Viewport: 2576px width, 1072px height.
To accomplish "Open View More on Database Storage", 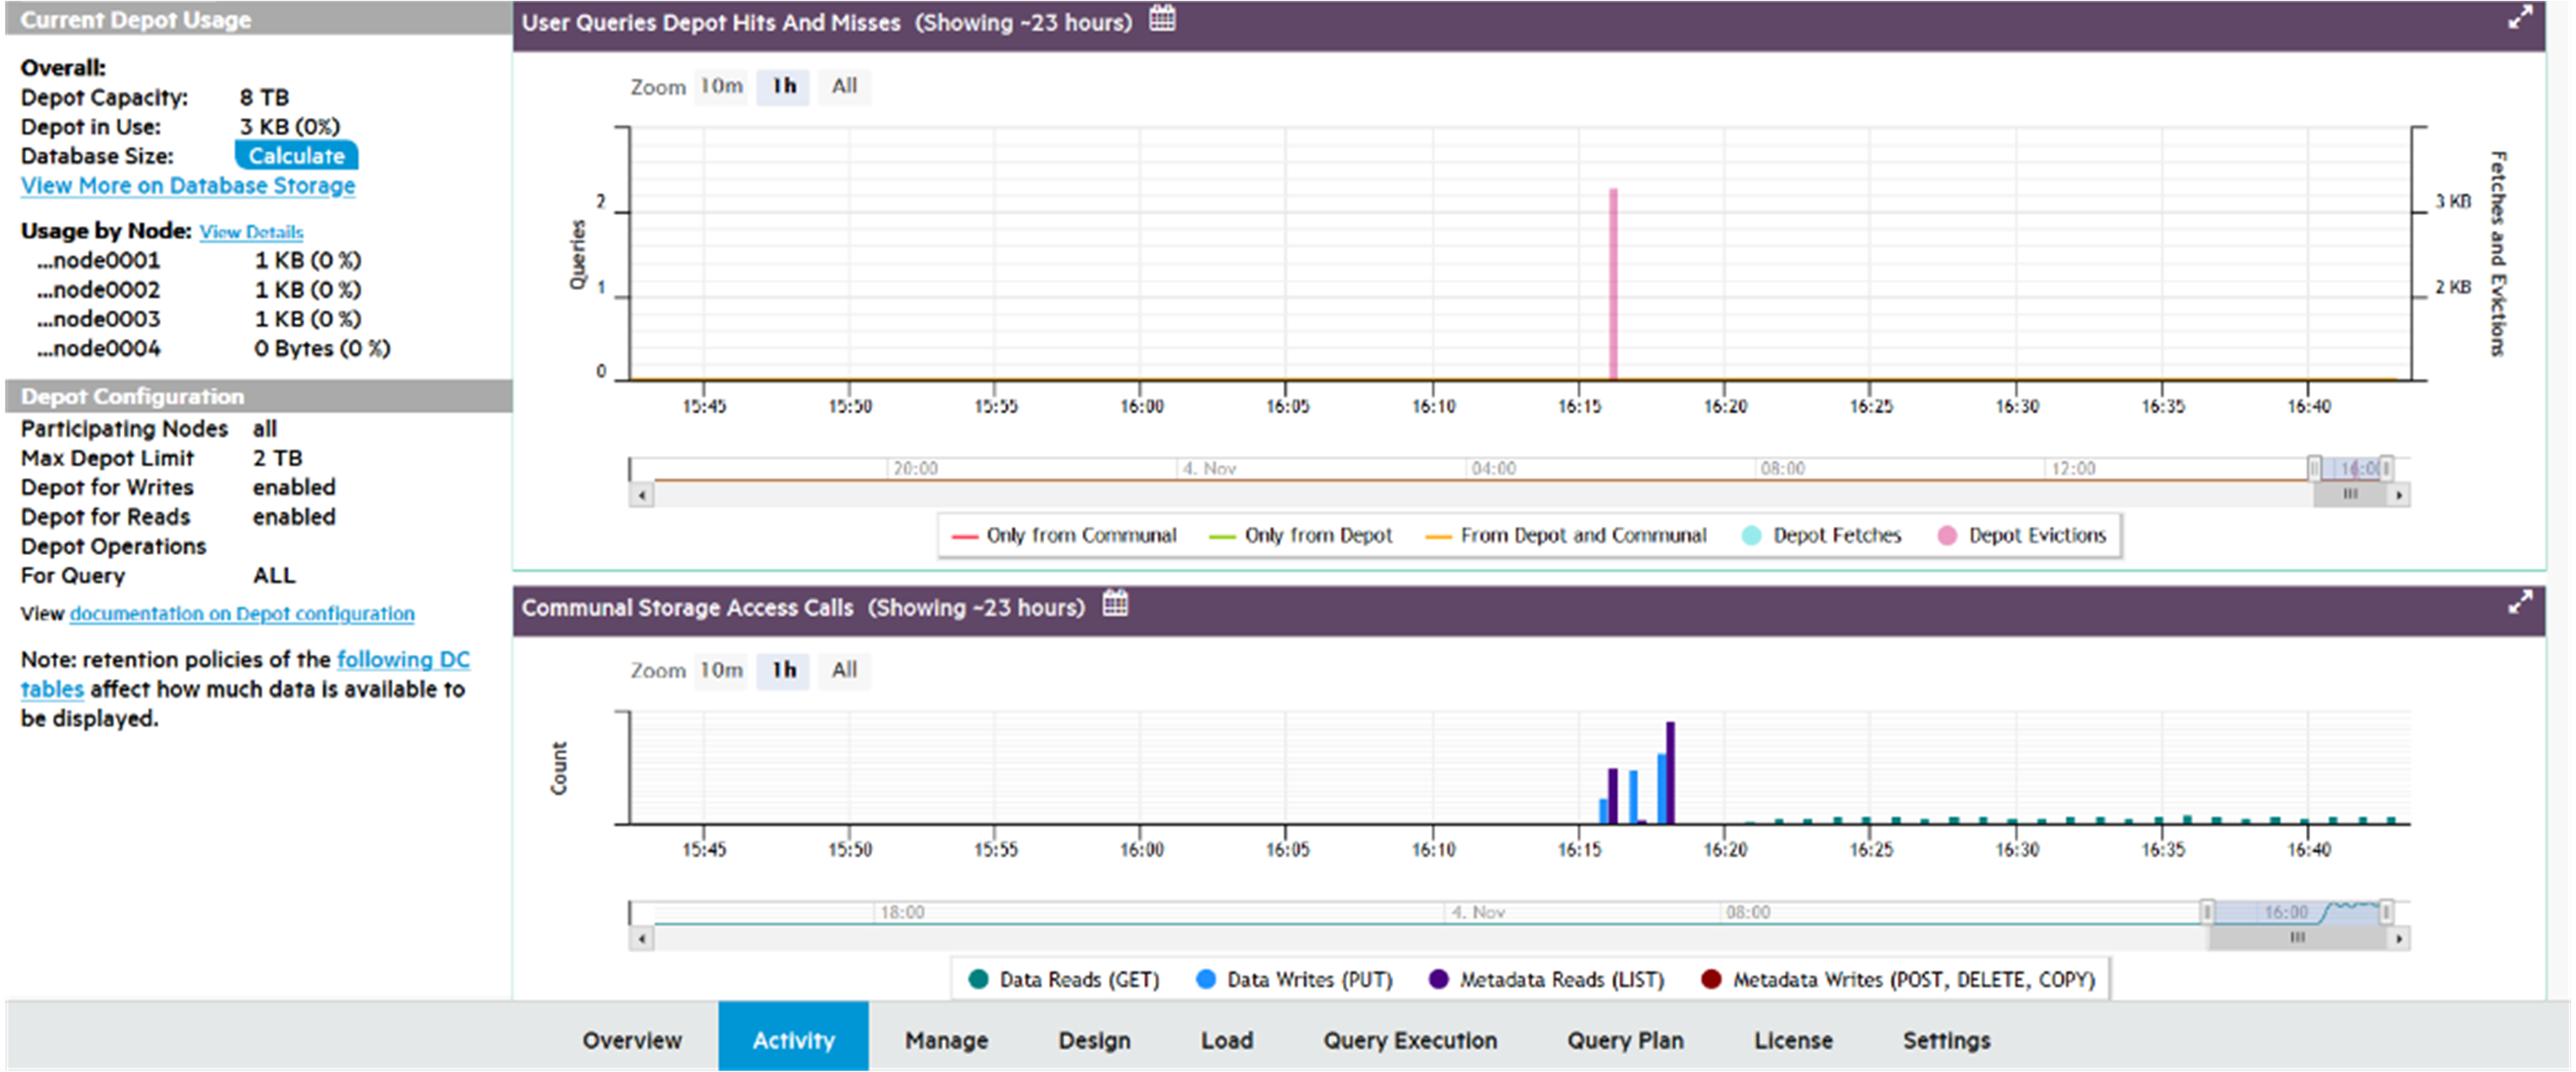I will click(187, 186).
